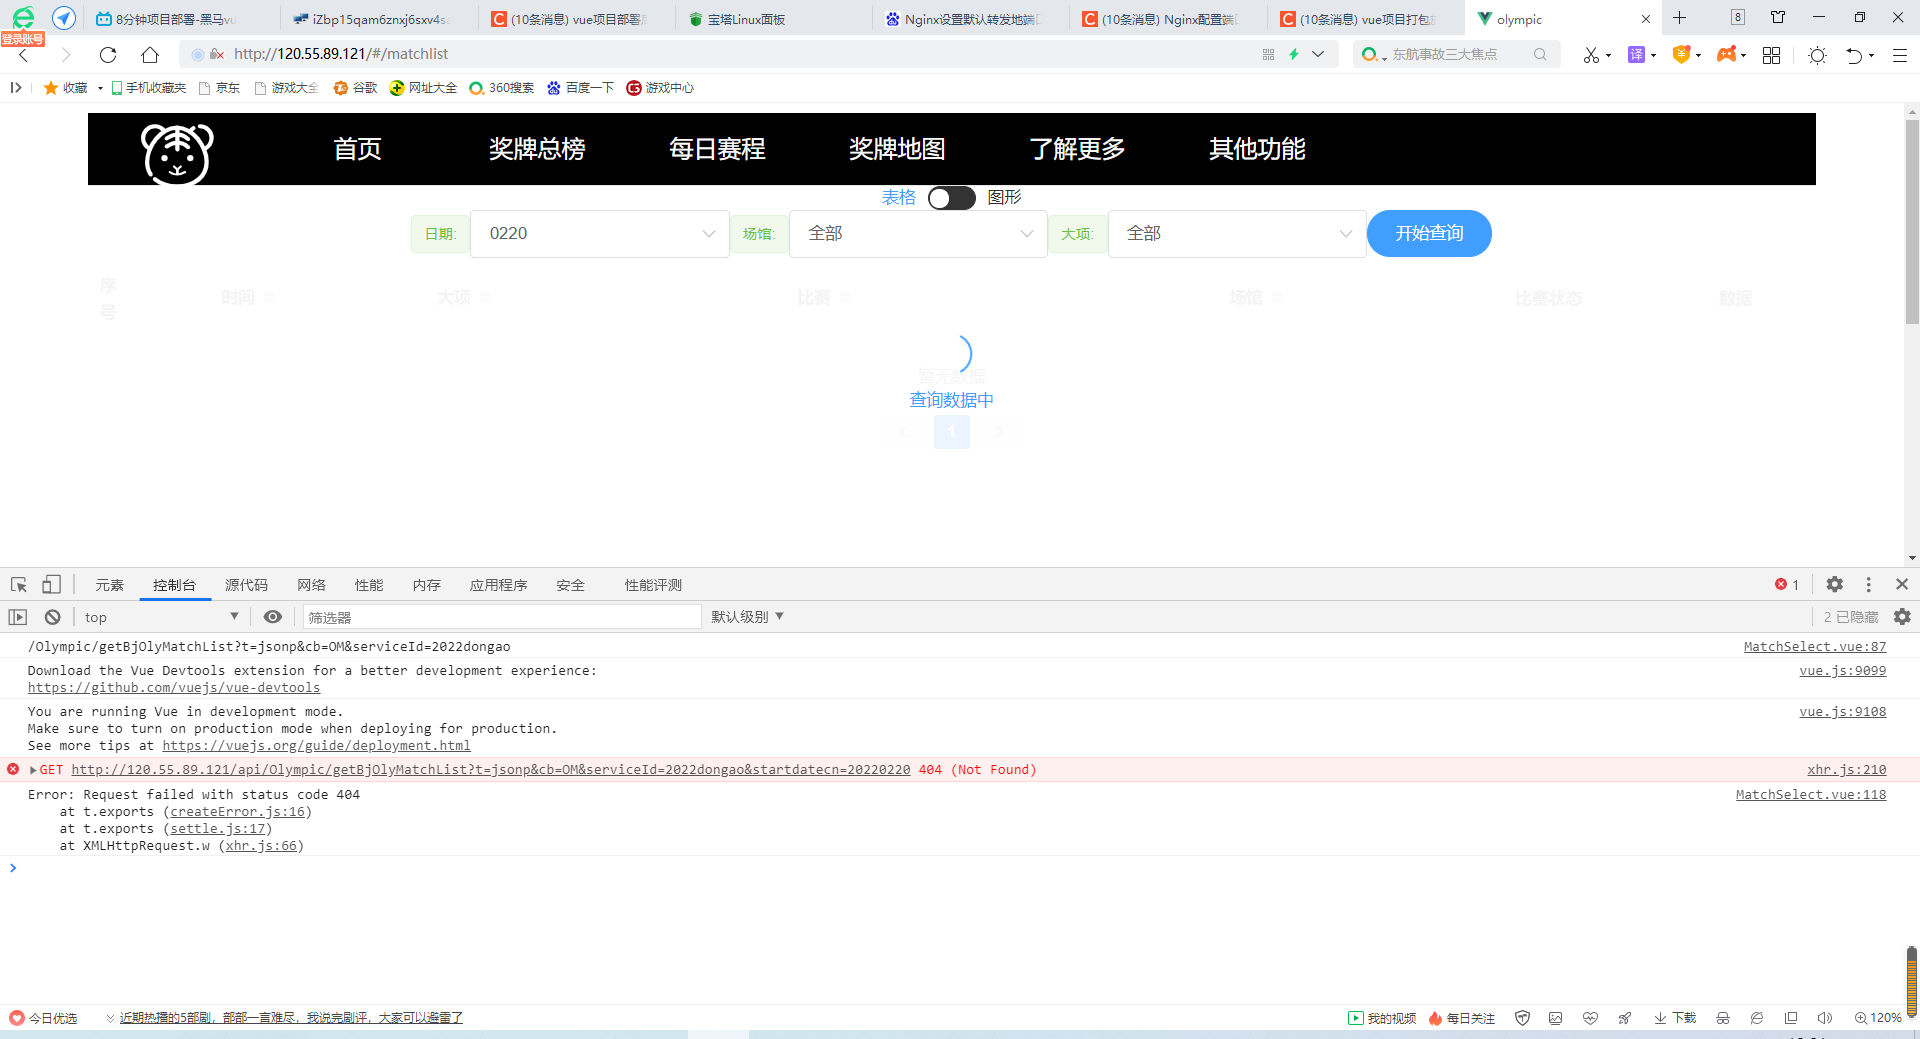Screen dimensions: 1920x1039
Task: Create live expression with eye icon
Action: 272,617
